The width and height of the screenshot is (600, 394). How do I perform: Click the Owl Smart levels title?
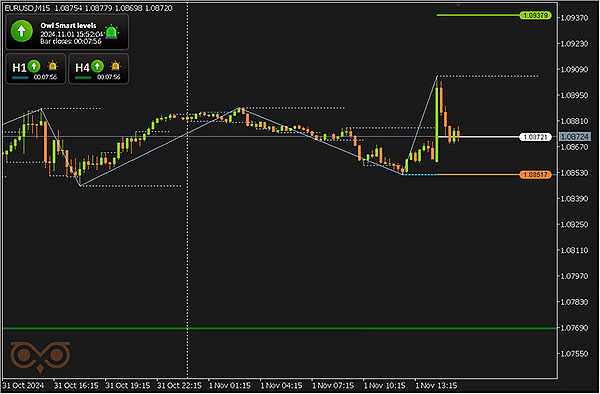[x=68, y=26]
